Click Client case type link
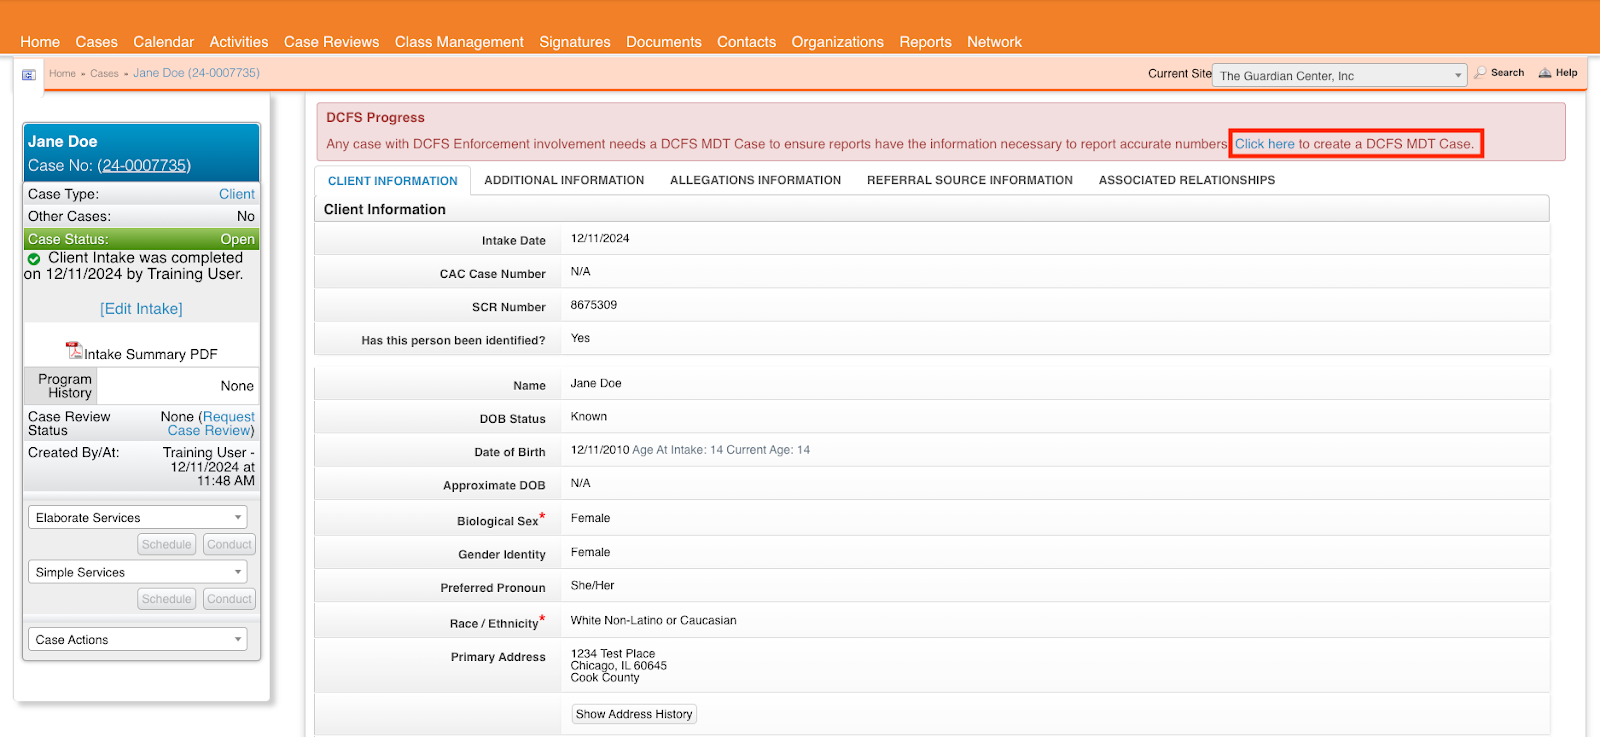Viewport: 1600px width, 737px height. coord(237,194)
